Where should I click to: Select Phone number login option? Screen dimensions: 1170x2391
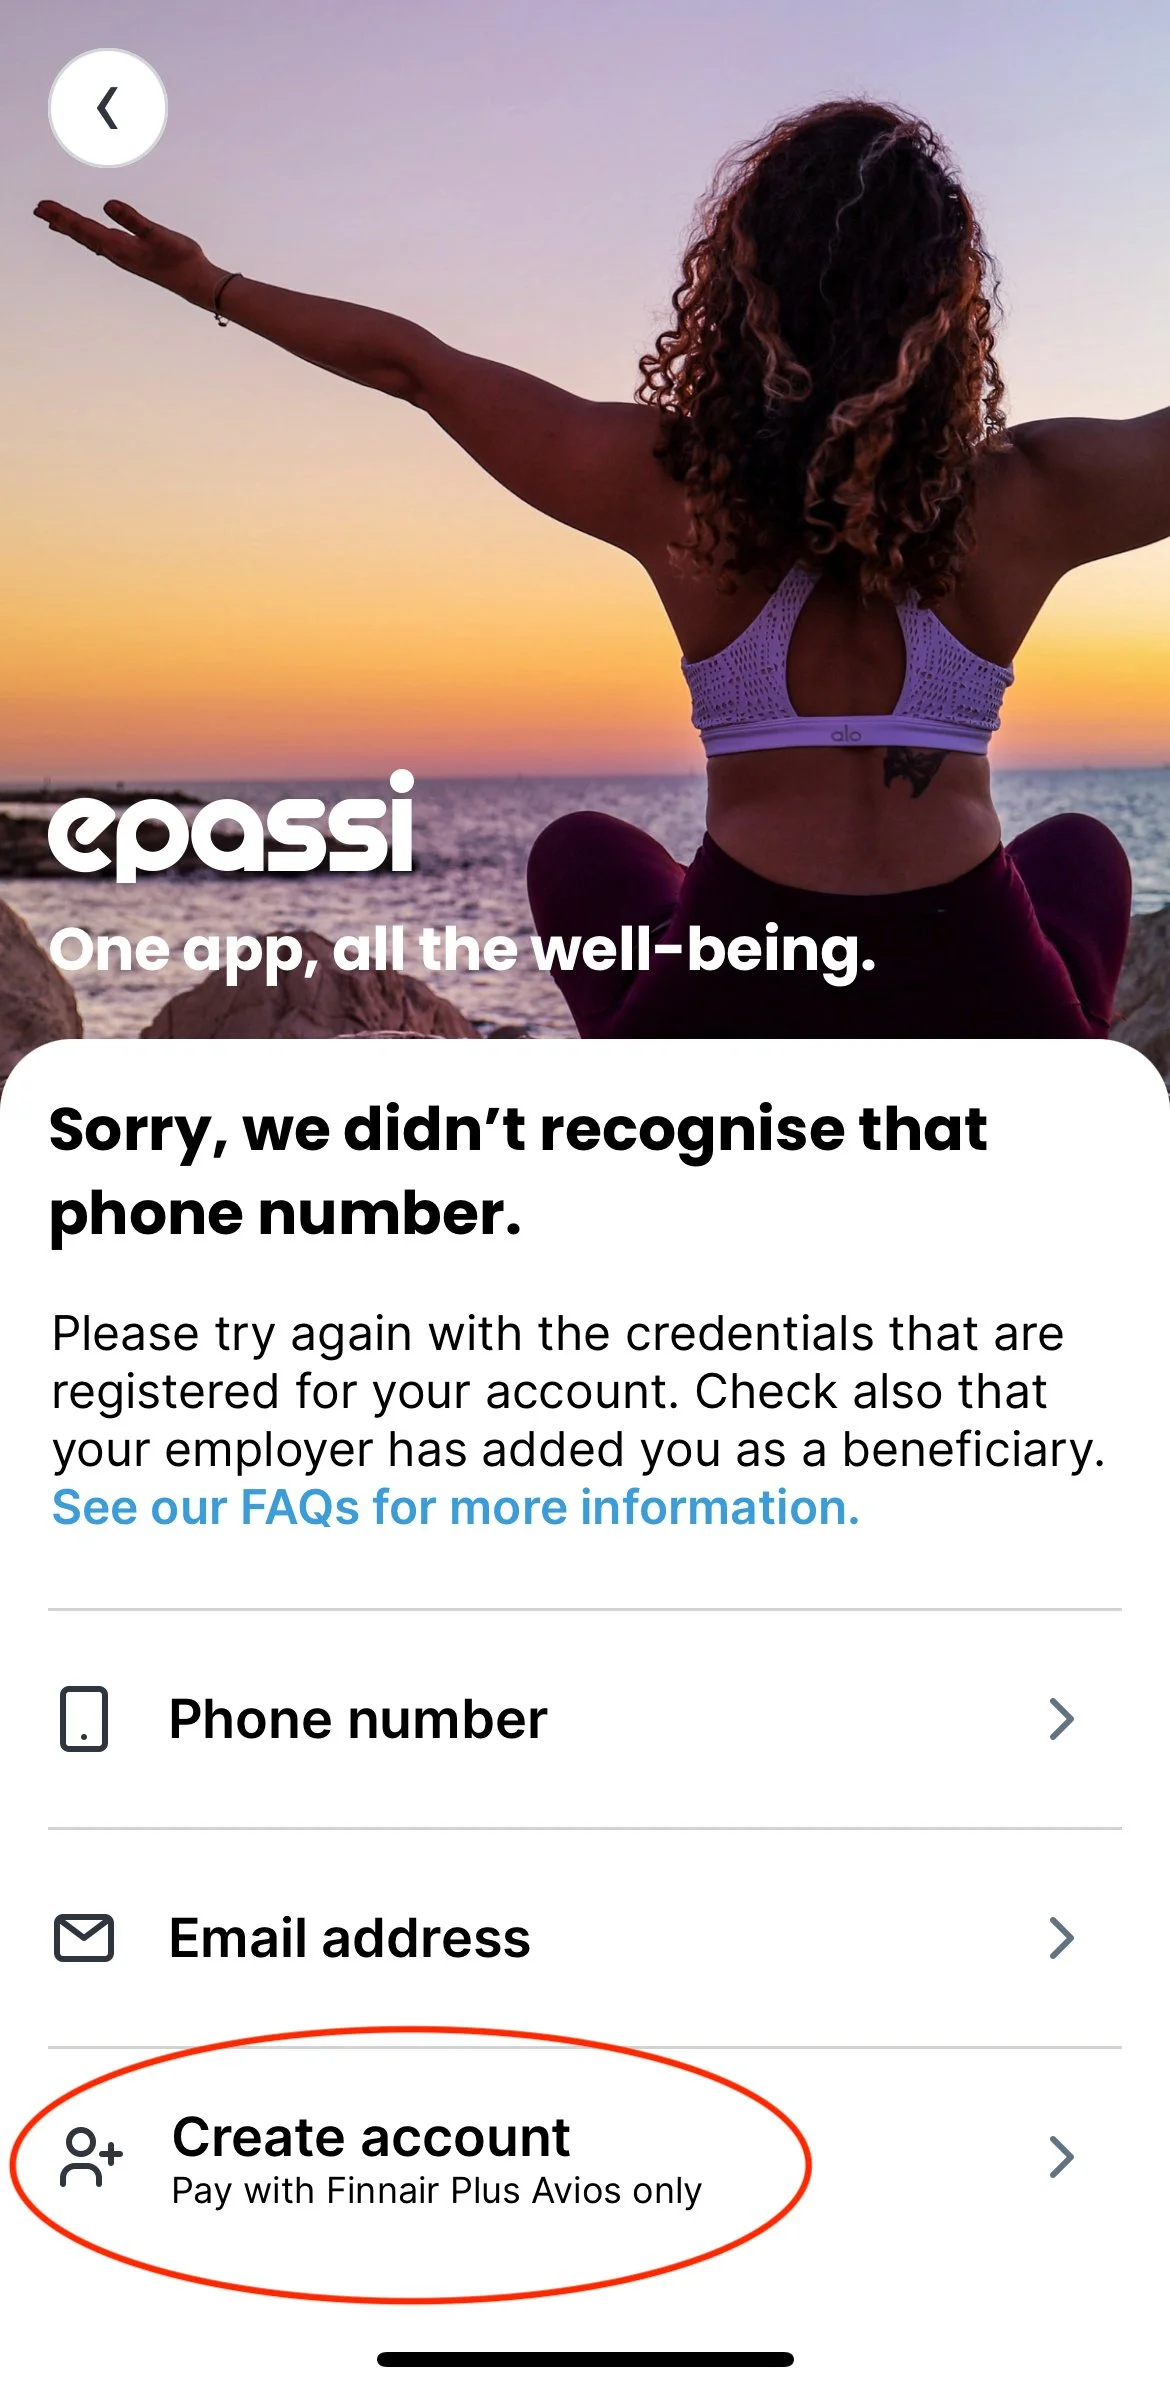point(585,1719)
